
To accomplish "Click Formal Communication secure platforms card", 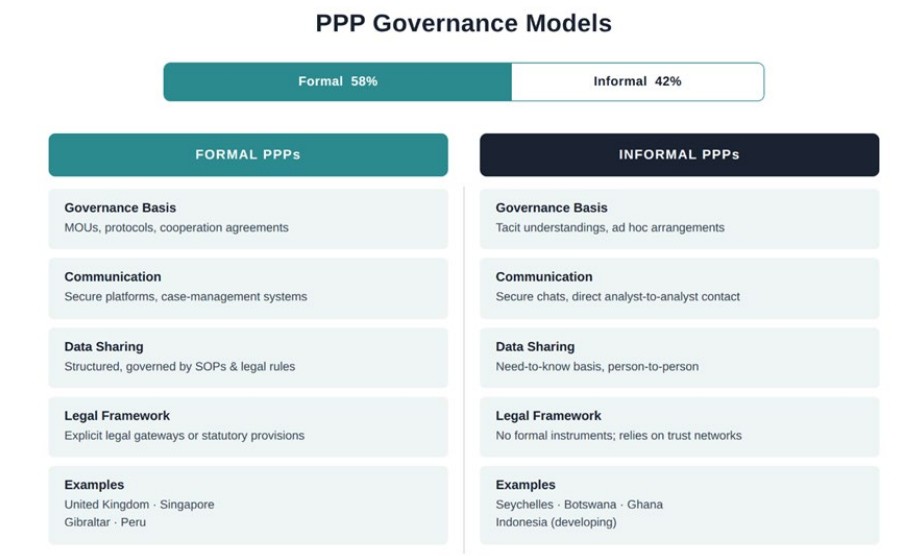I will [248, 288].
